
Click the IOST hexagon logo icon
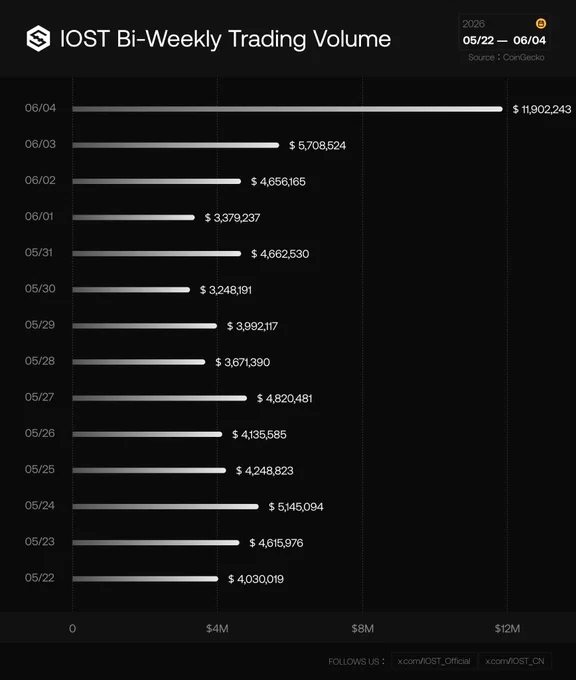[x=38, y=38]
